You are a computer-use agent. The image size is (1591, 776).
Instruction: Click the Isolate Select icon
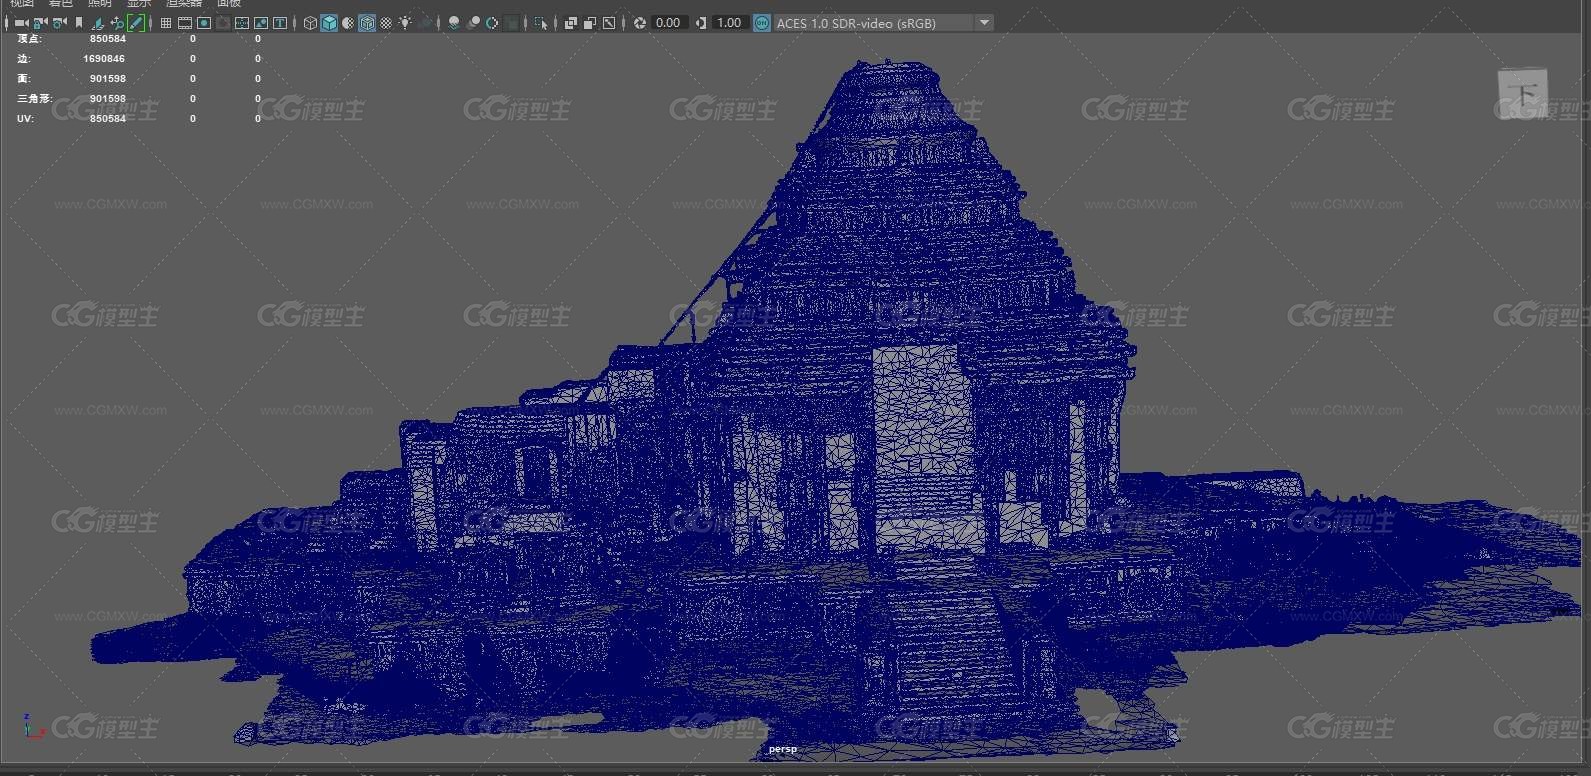point(541,23)
